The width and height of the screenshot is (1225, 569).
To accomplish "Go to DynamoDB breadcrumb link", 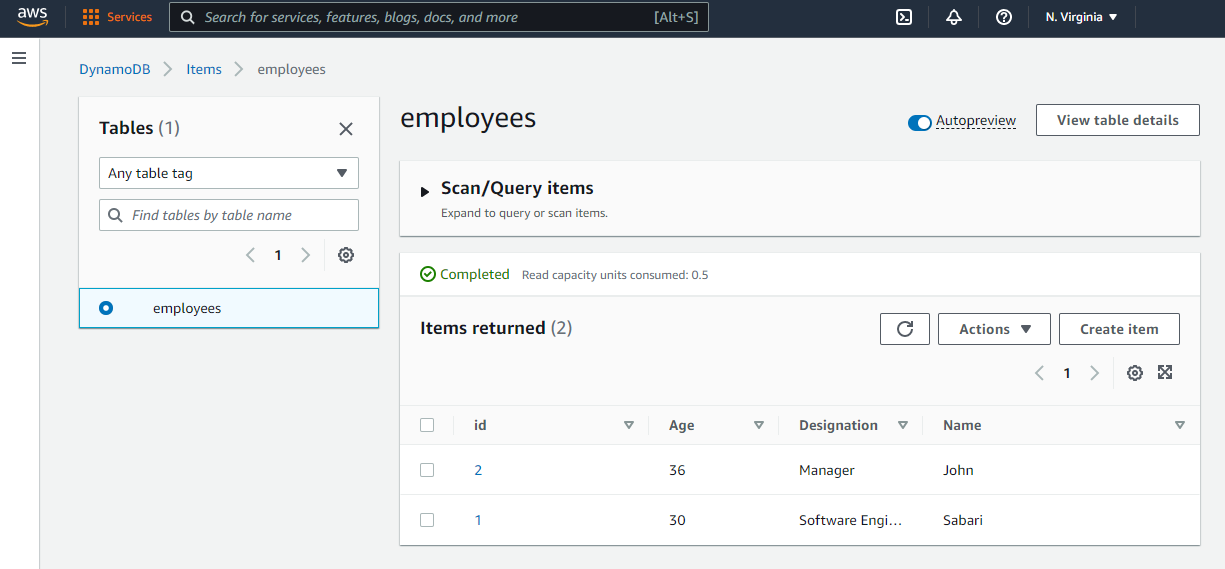I will tap(115, 69).
